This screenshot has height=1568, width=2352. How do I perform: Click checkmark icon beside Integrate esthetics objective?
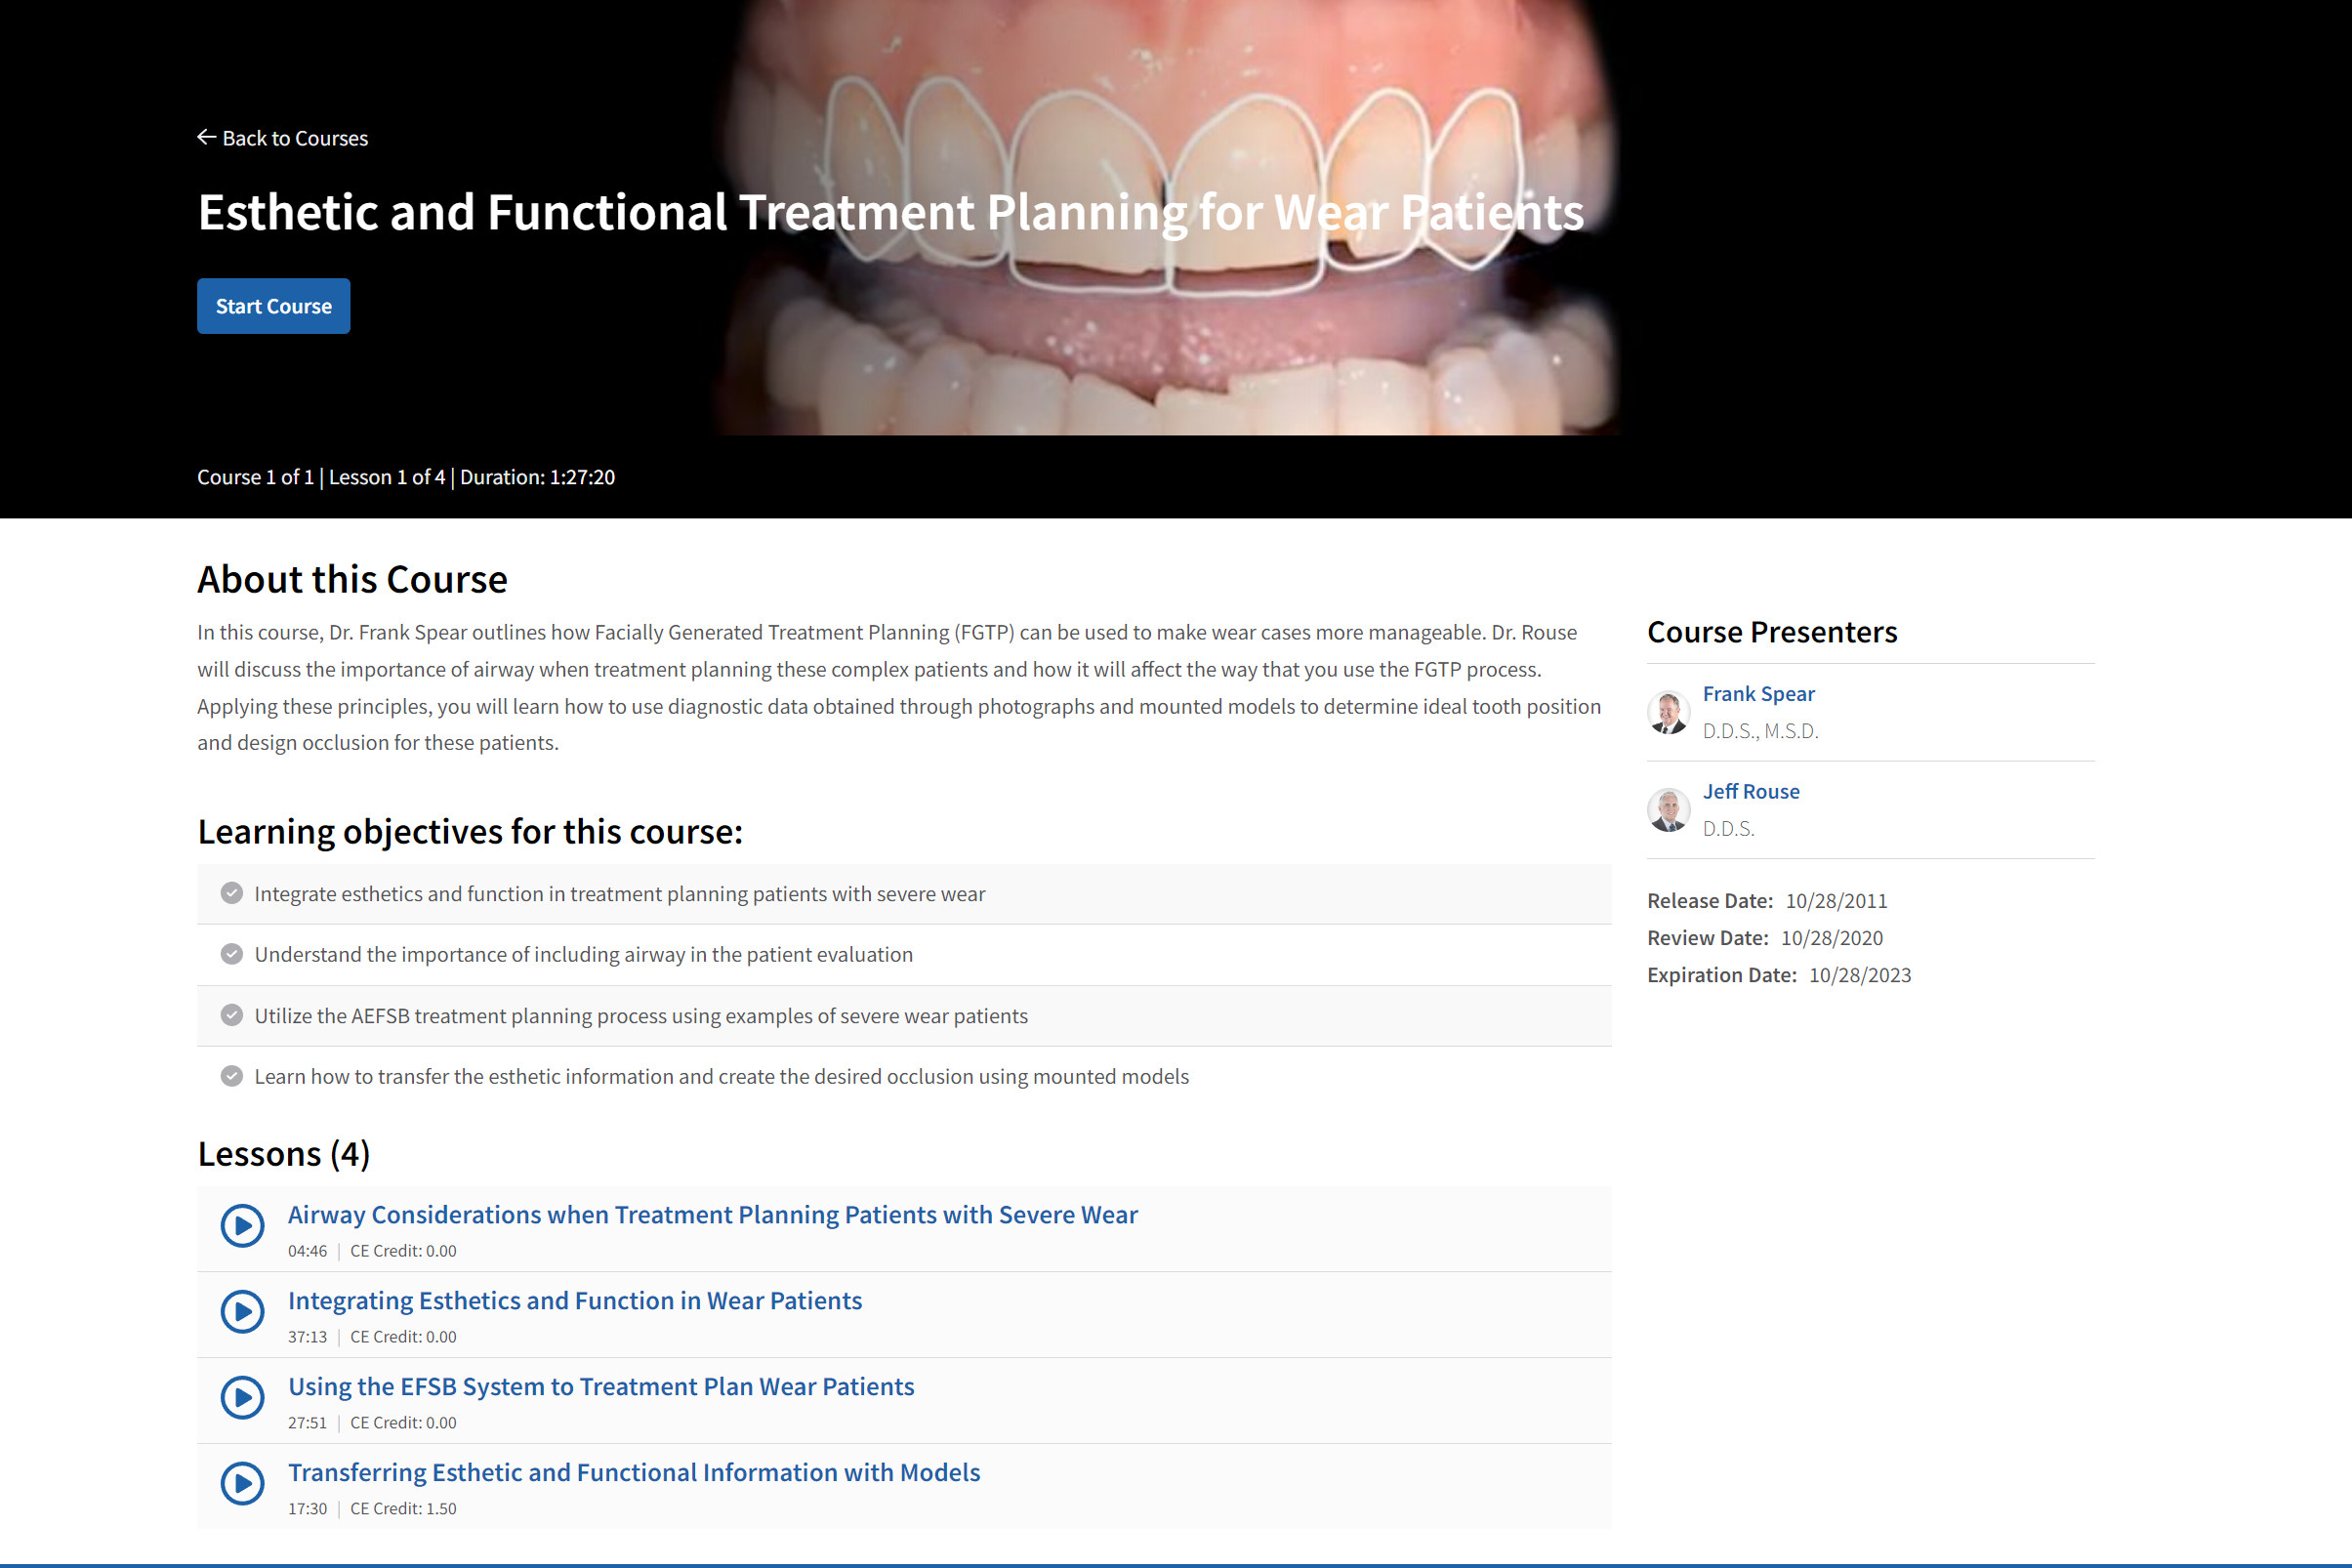231,893
